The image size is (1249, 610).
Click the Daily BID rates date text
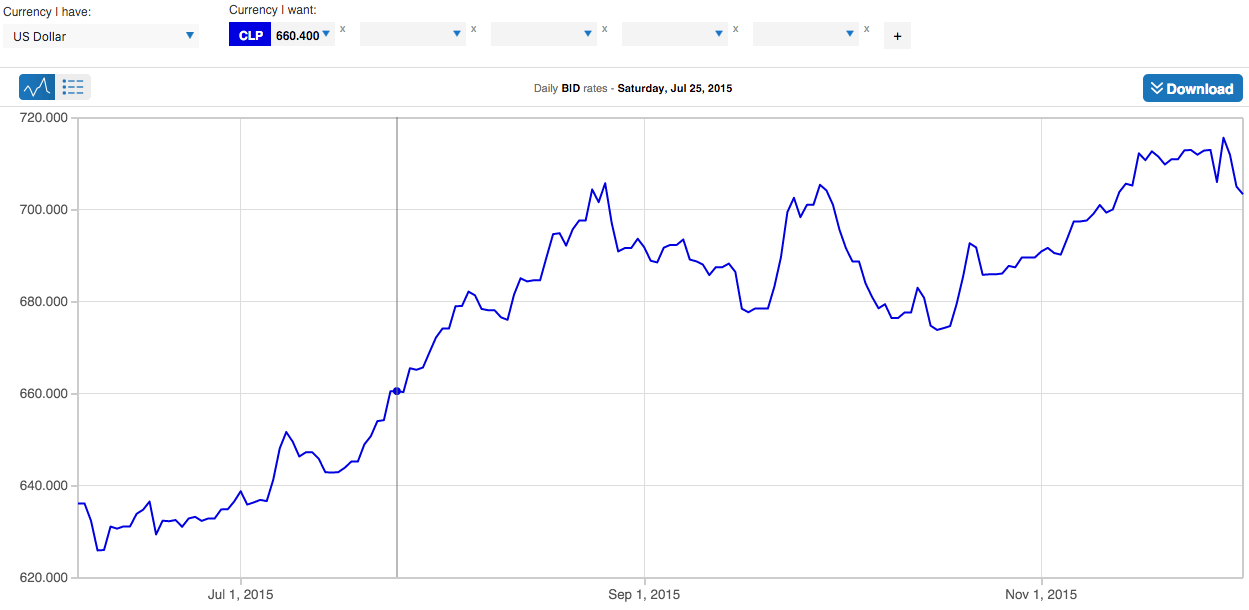coord(635,88)
